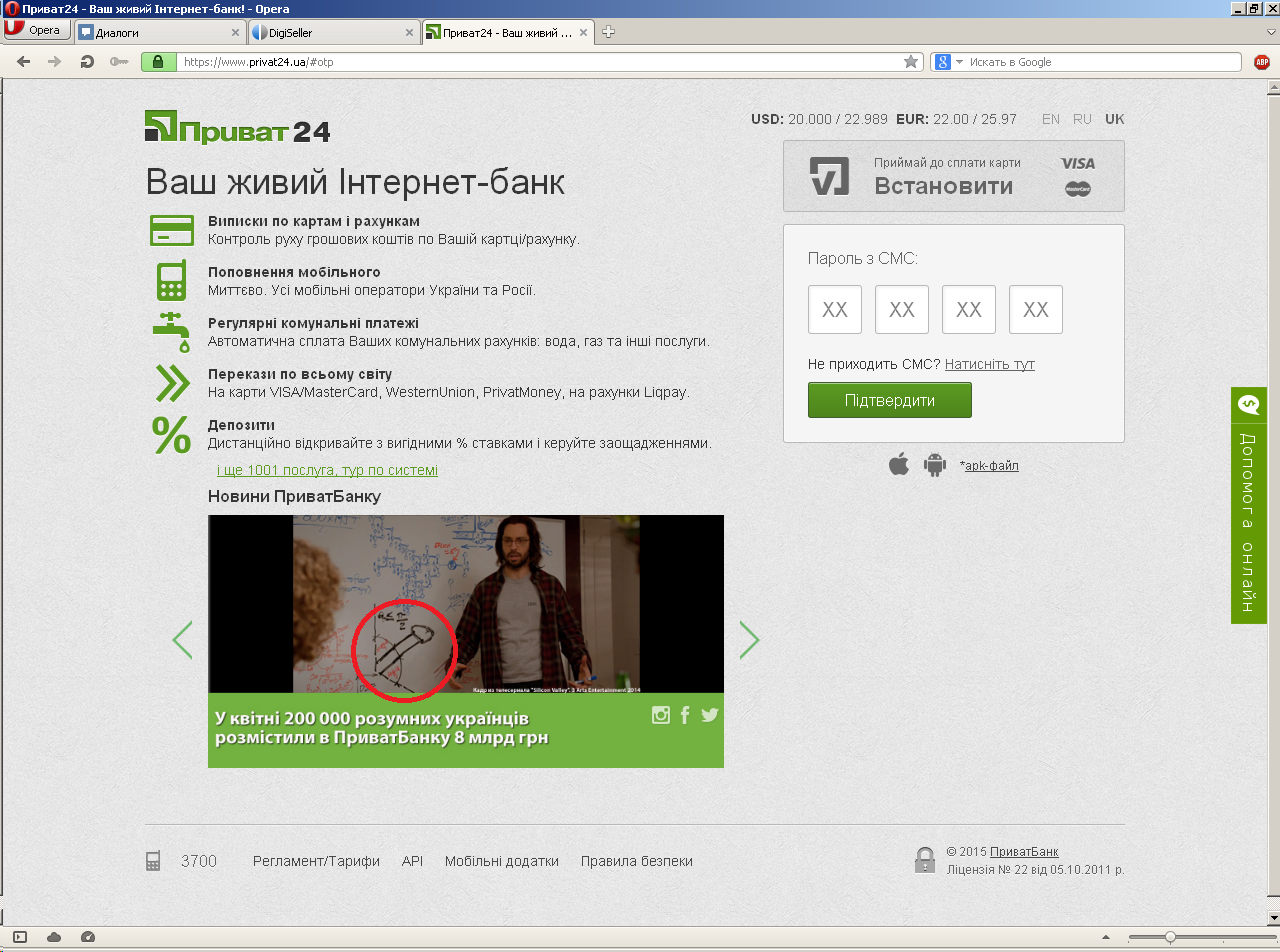
Task: Click the 3700 phone number in footer
Action: pyautogui.click(x=199, y=861)
